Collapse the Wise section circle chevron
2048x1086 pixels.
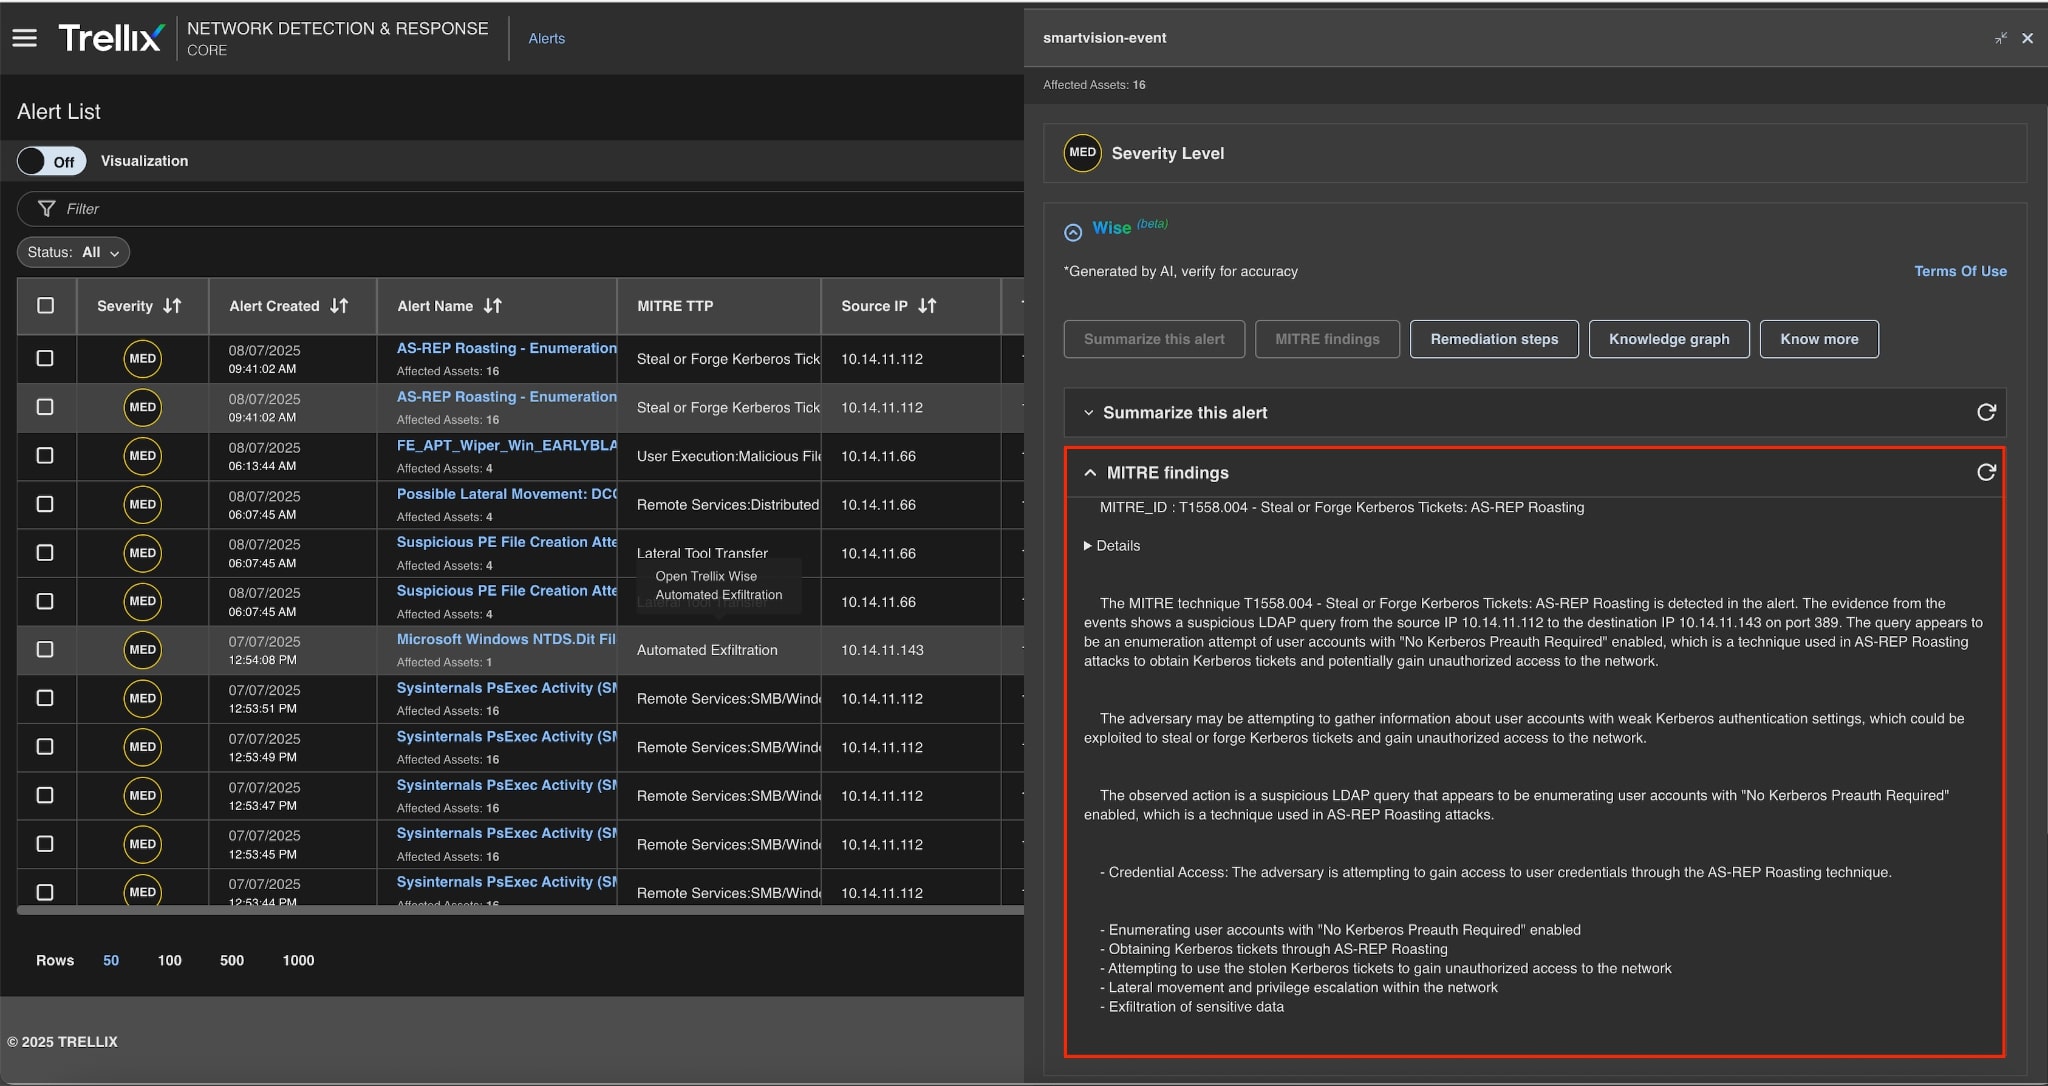1073,232
